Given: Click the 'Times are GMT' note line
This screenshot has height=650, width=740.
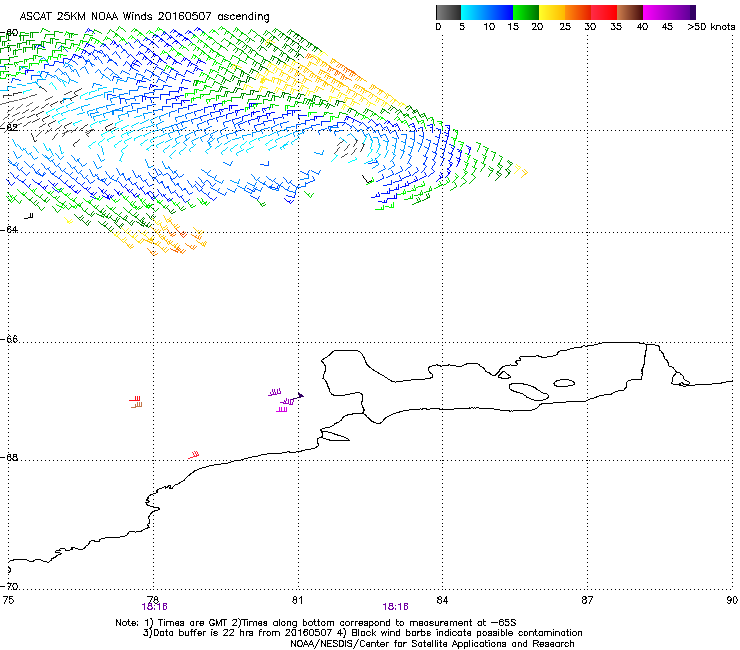Looking at the screenshot, I should coord(316,623).
